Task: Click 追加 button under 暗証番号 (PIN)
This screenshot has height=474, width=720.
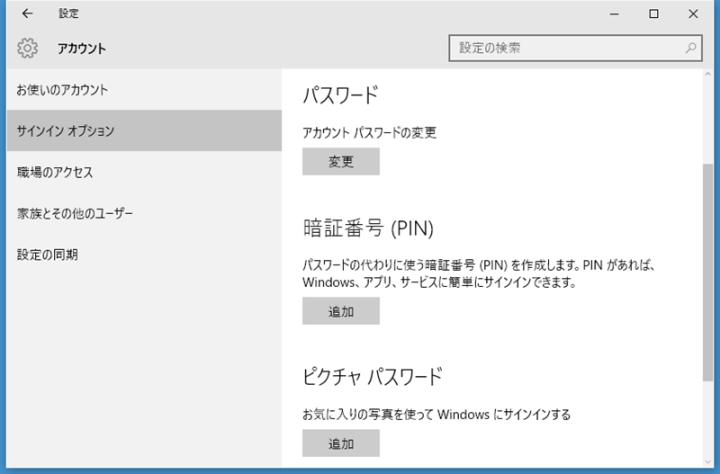Action: (x=341, y=311)
